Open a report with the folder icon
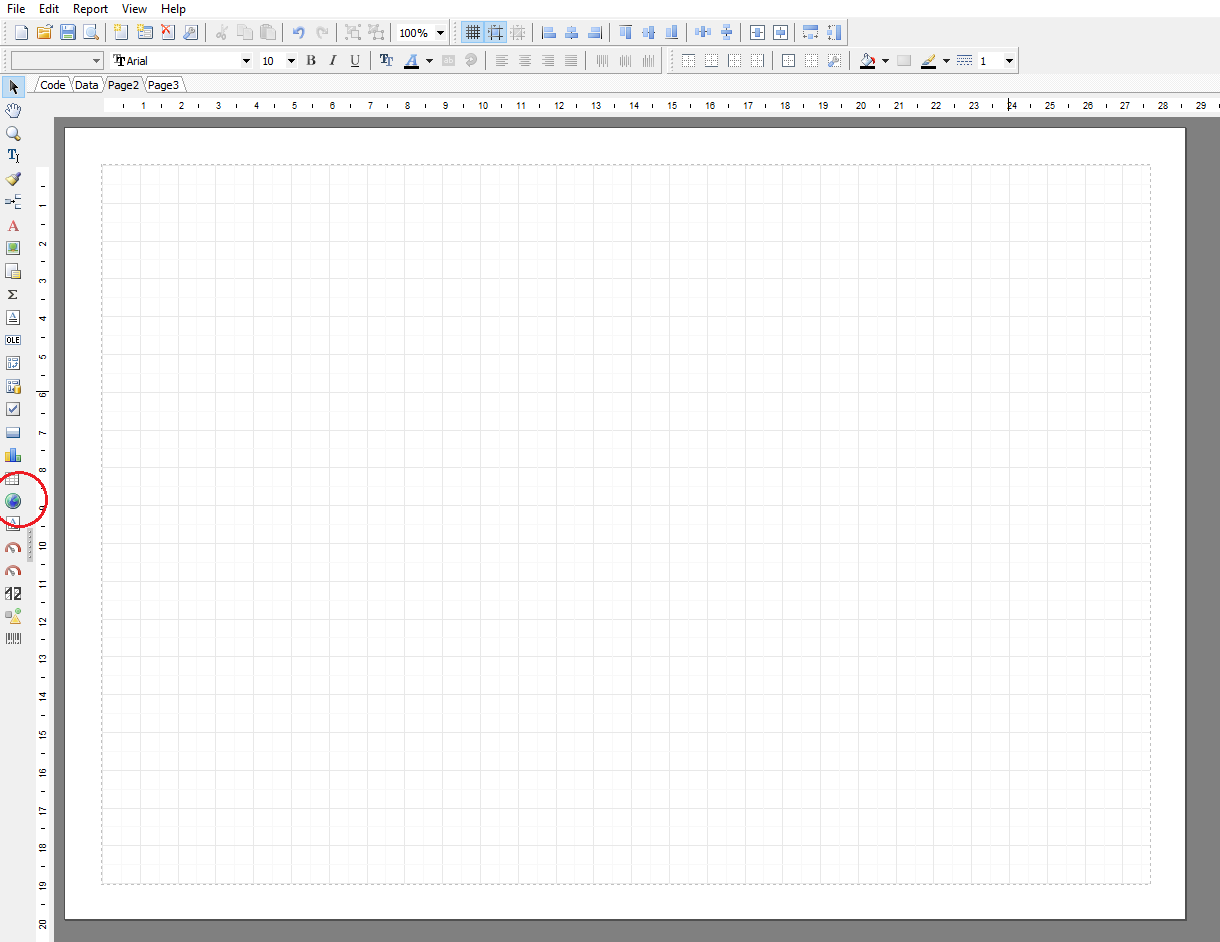 click(x=43, y=32)
